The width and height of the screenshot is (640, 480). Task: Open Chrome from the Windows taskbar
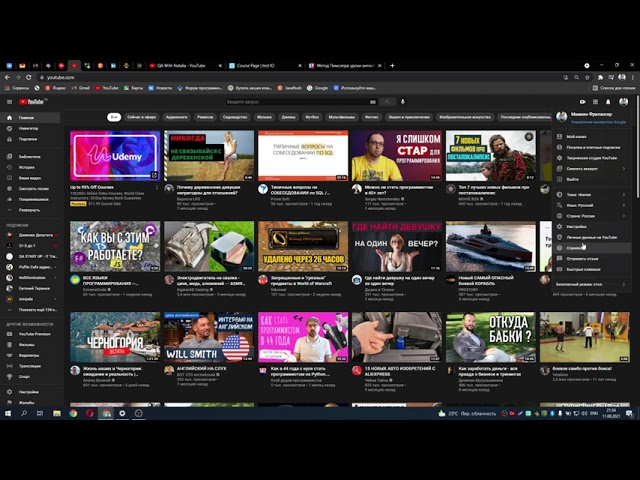[73, 413]
